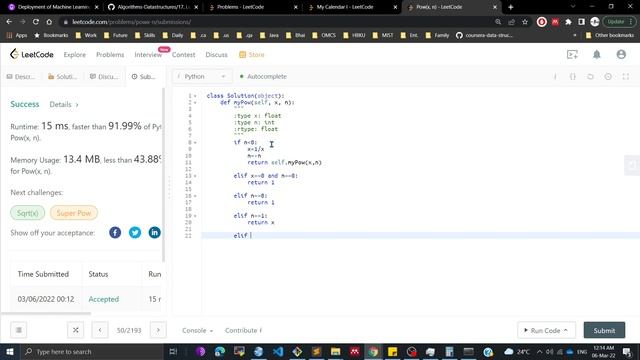Switch to Discuss tab in problem panel
Image resolution: width=640 pixels, height=360 pixels.
(104, 76)
